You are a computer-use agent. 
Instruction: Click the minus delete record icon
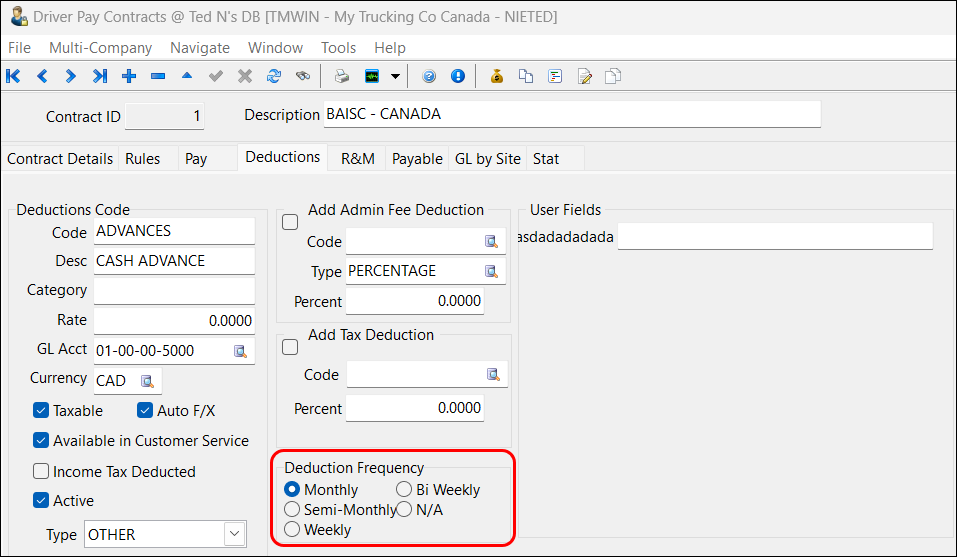pos(158,76)
